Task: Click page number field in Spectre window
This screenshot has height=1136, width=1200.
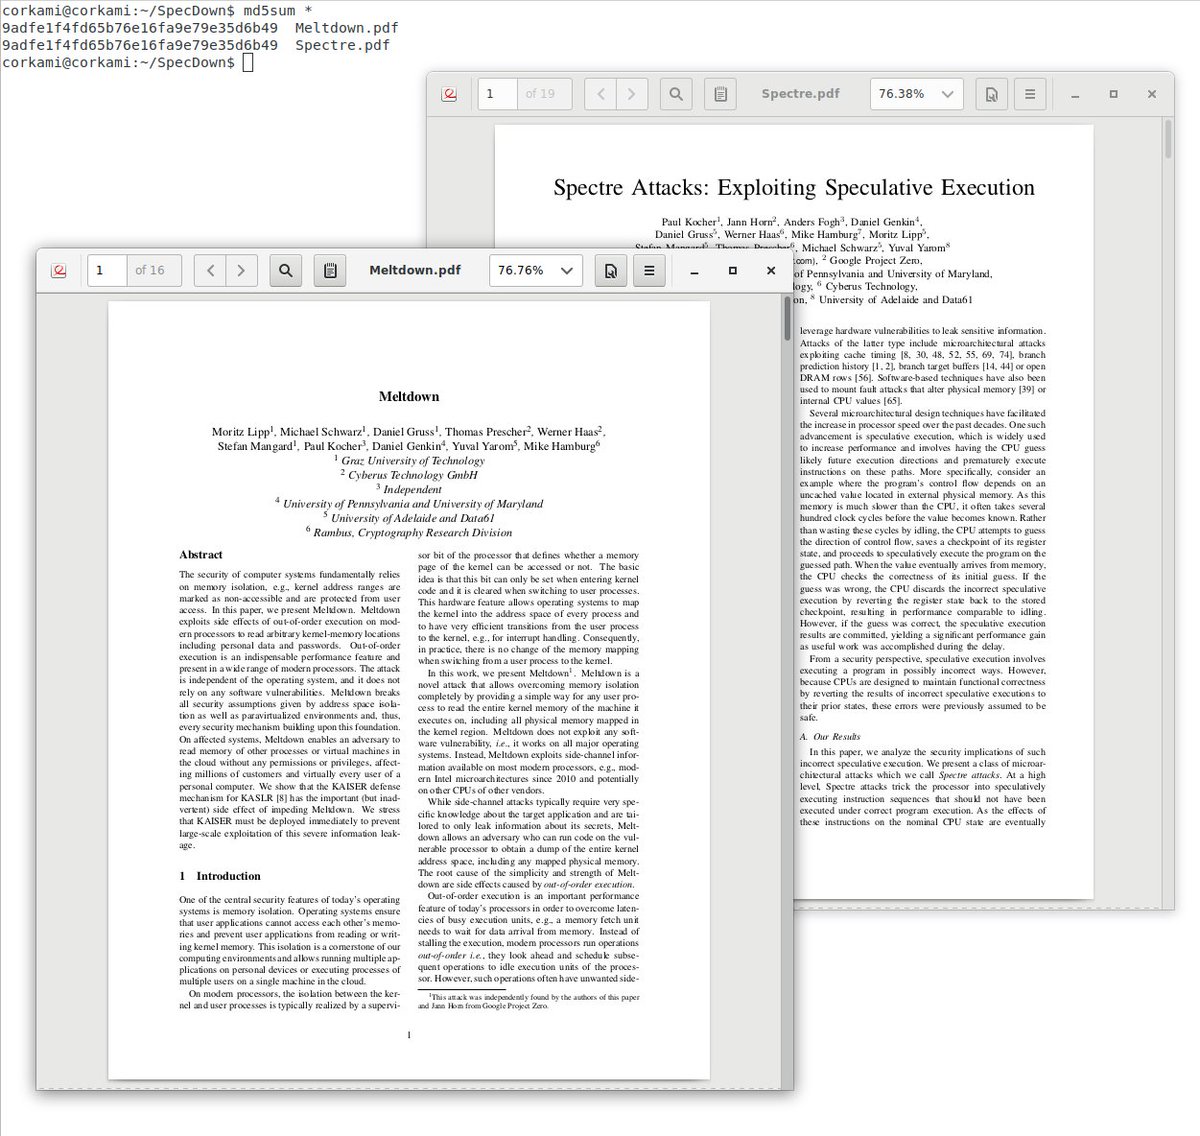Action: point(497,94)
